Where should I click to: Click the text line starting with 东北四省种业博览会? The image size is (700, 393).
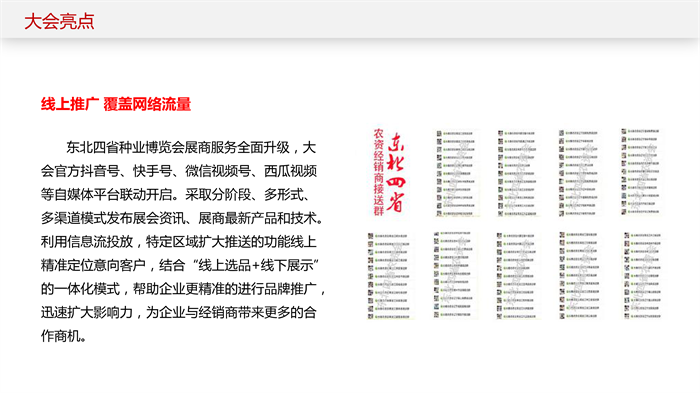191,147
